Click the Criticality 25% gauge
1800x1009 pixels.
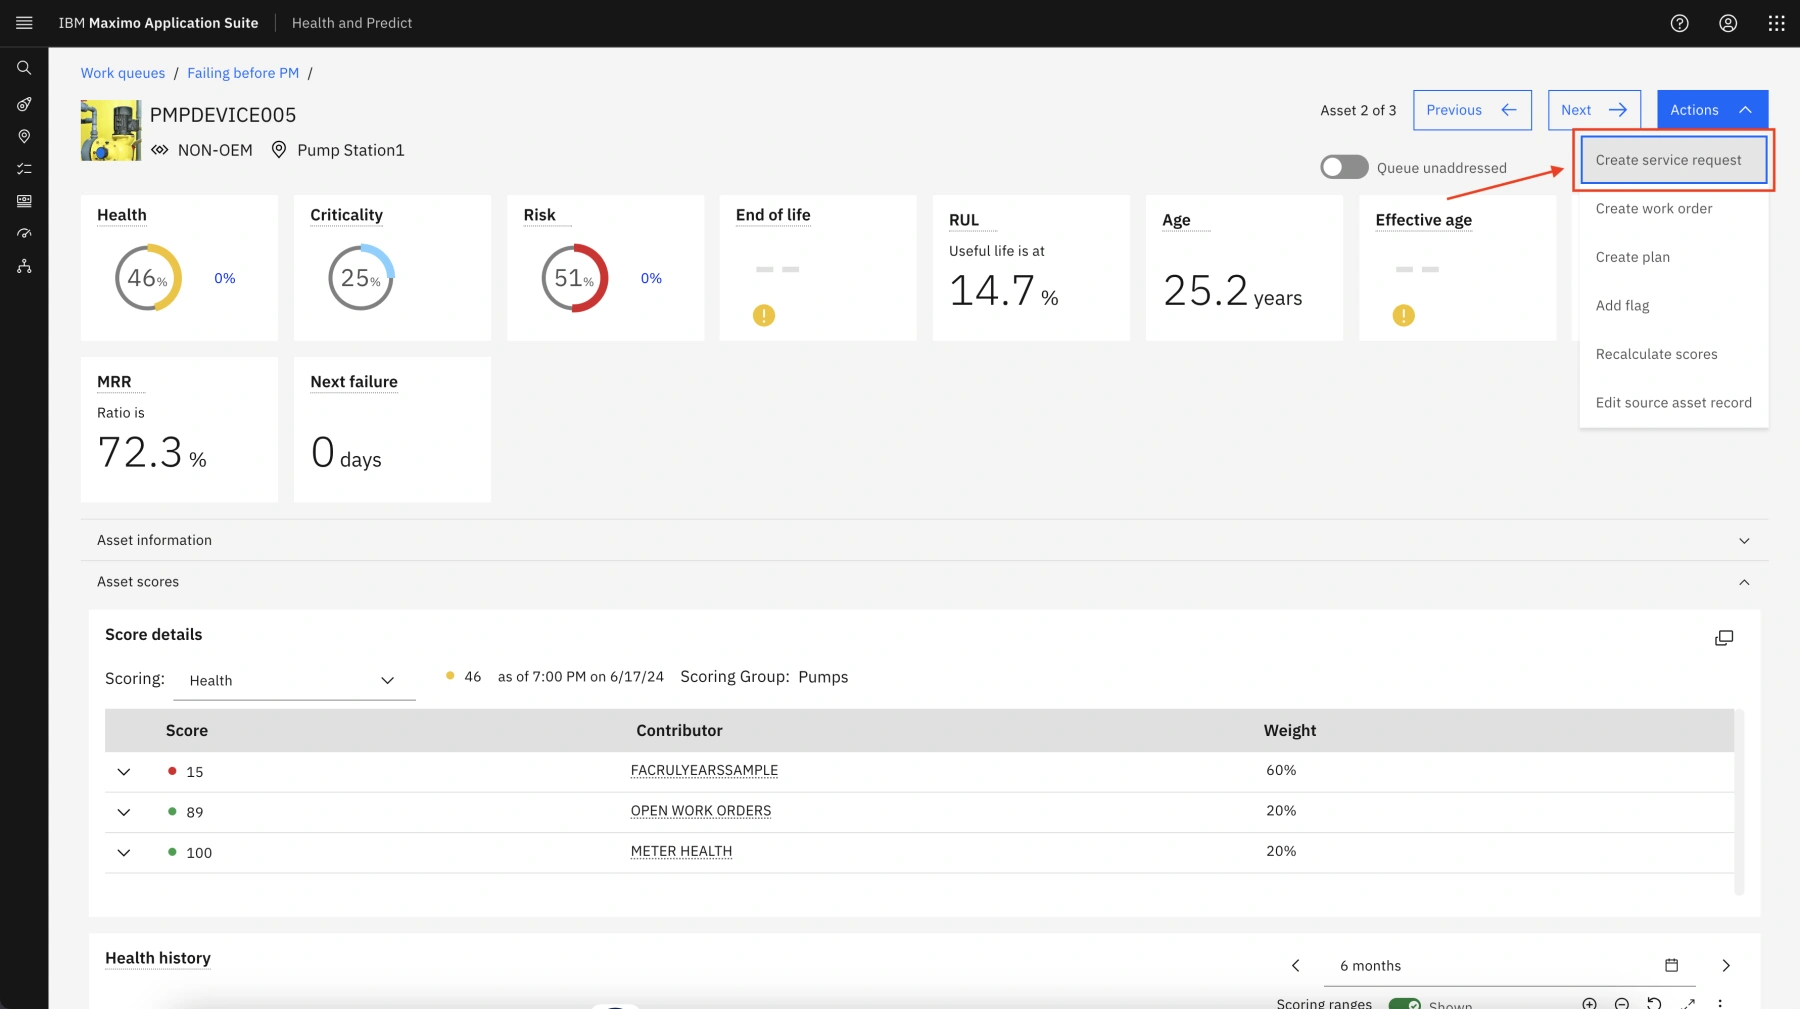pyautogui.click(x=361, y=278)
